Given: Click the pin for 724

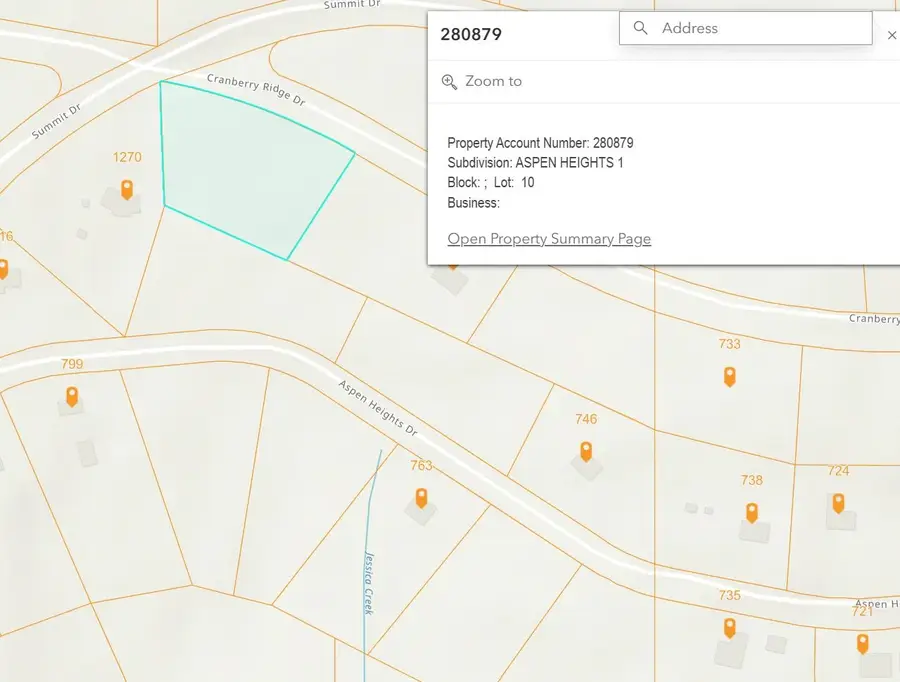Looking at the screenshot, I should (x=839, y=503).
